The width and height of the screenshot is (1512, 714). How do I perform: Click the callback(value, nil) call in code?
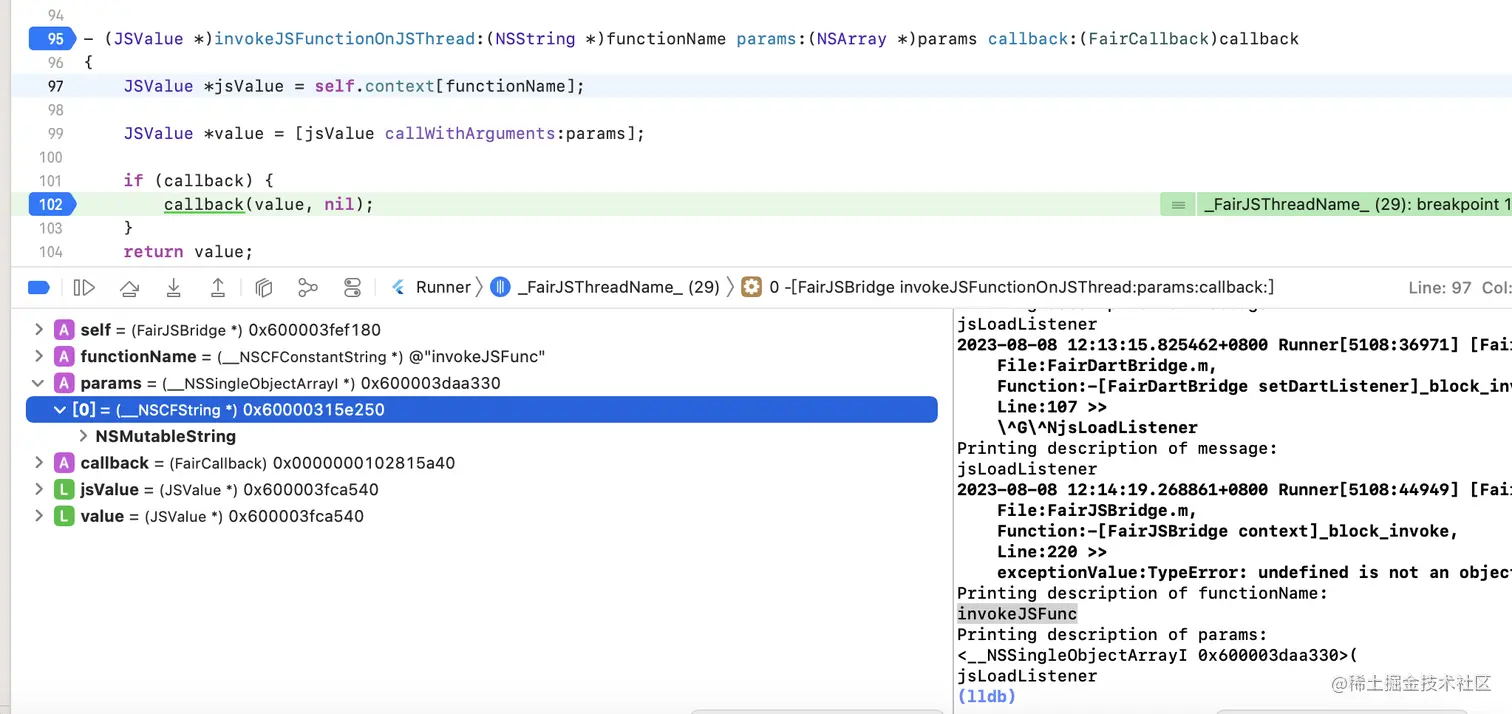(x=268, y=204)
